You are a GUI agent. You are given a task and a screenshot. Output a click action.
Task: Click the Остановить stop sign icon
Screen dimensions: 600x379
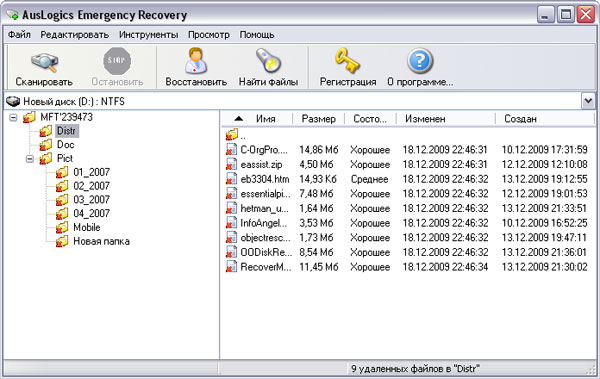[x=117, y=61]
